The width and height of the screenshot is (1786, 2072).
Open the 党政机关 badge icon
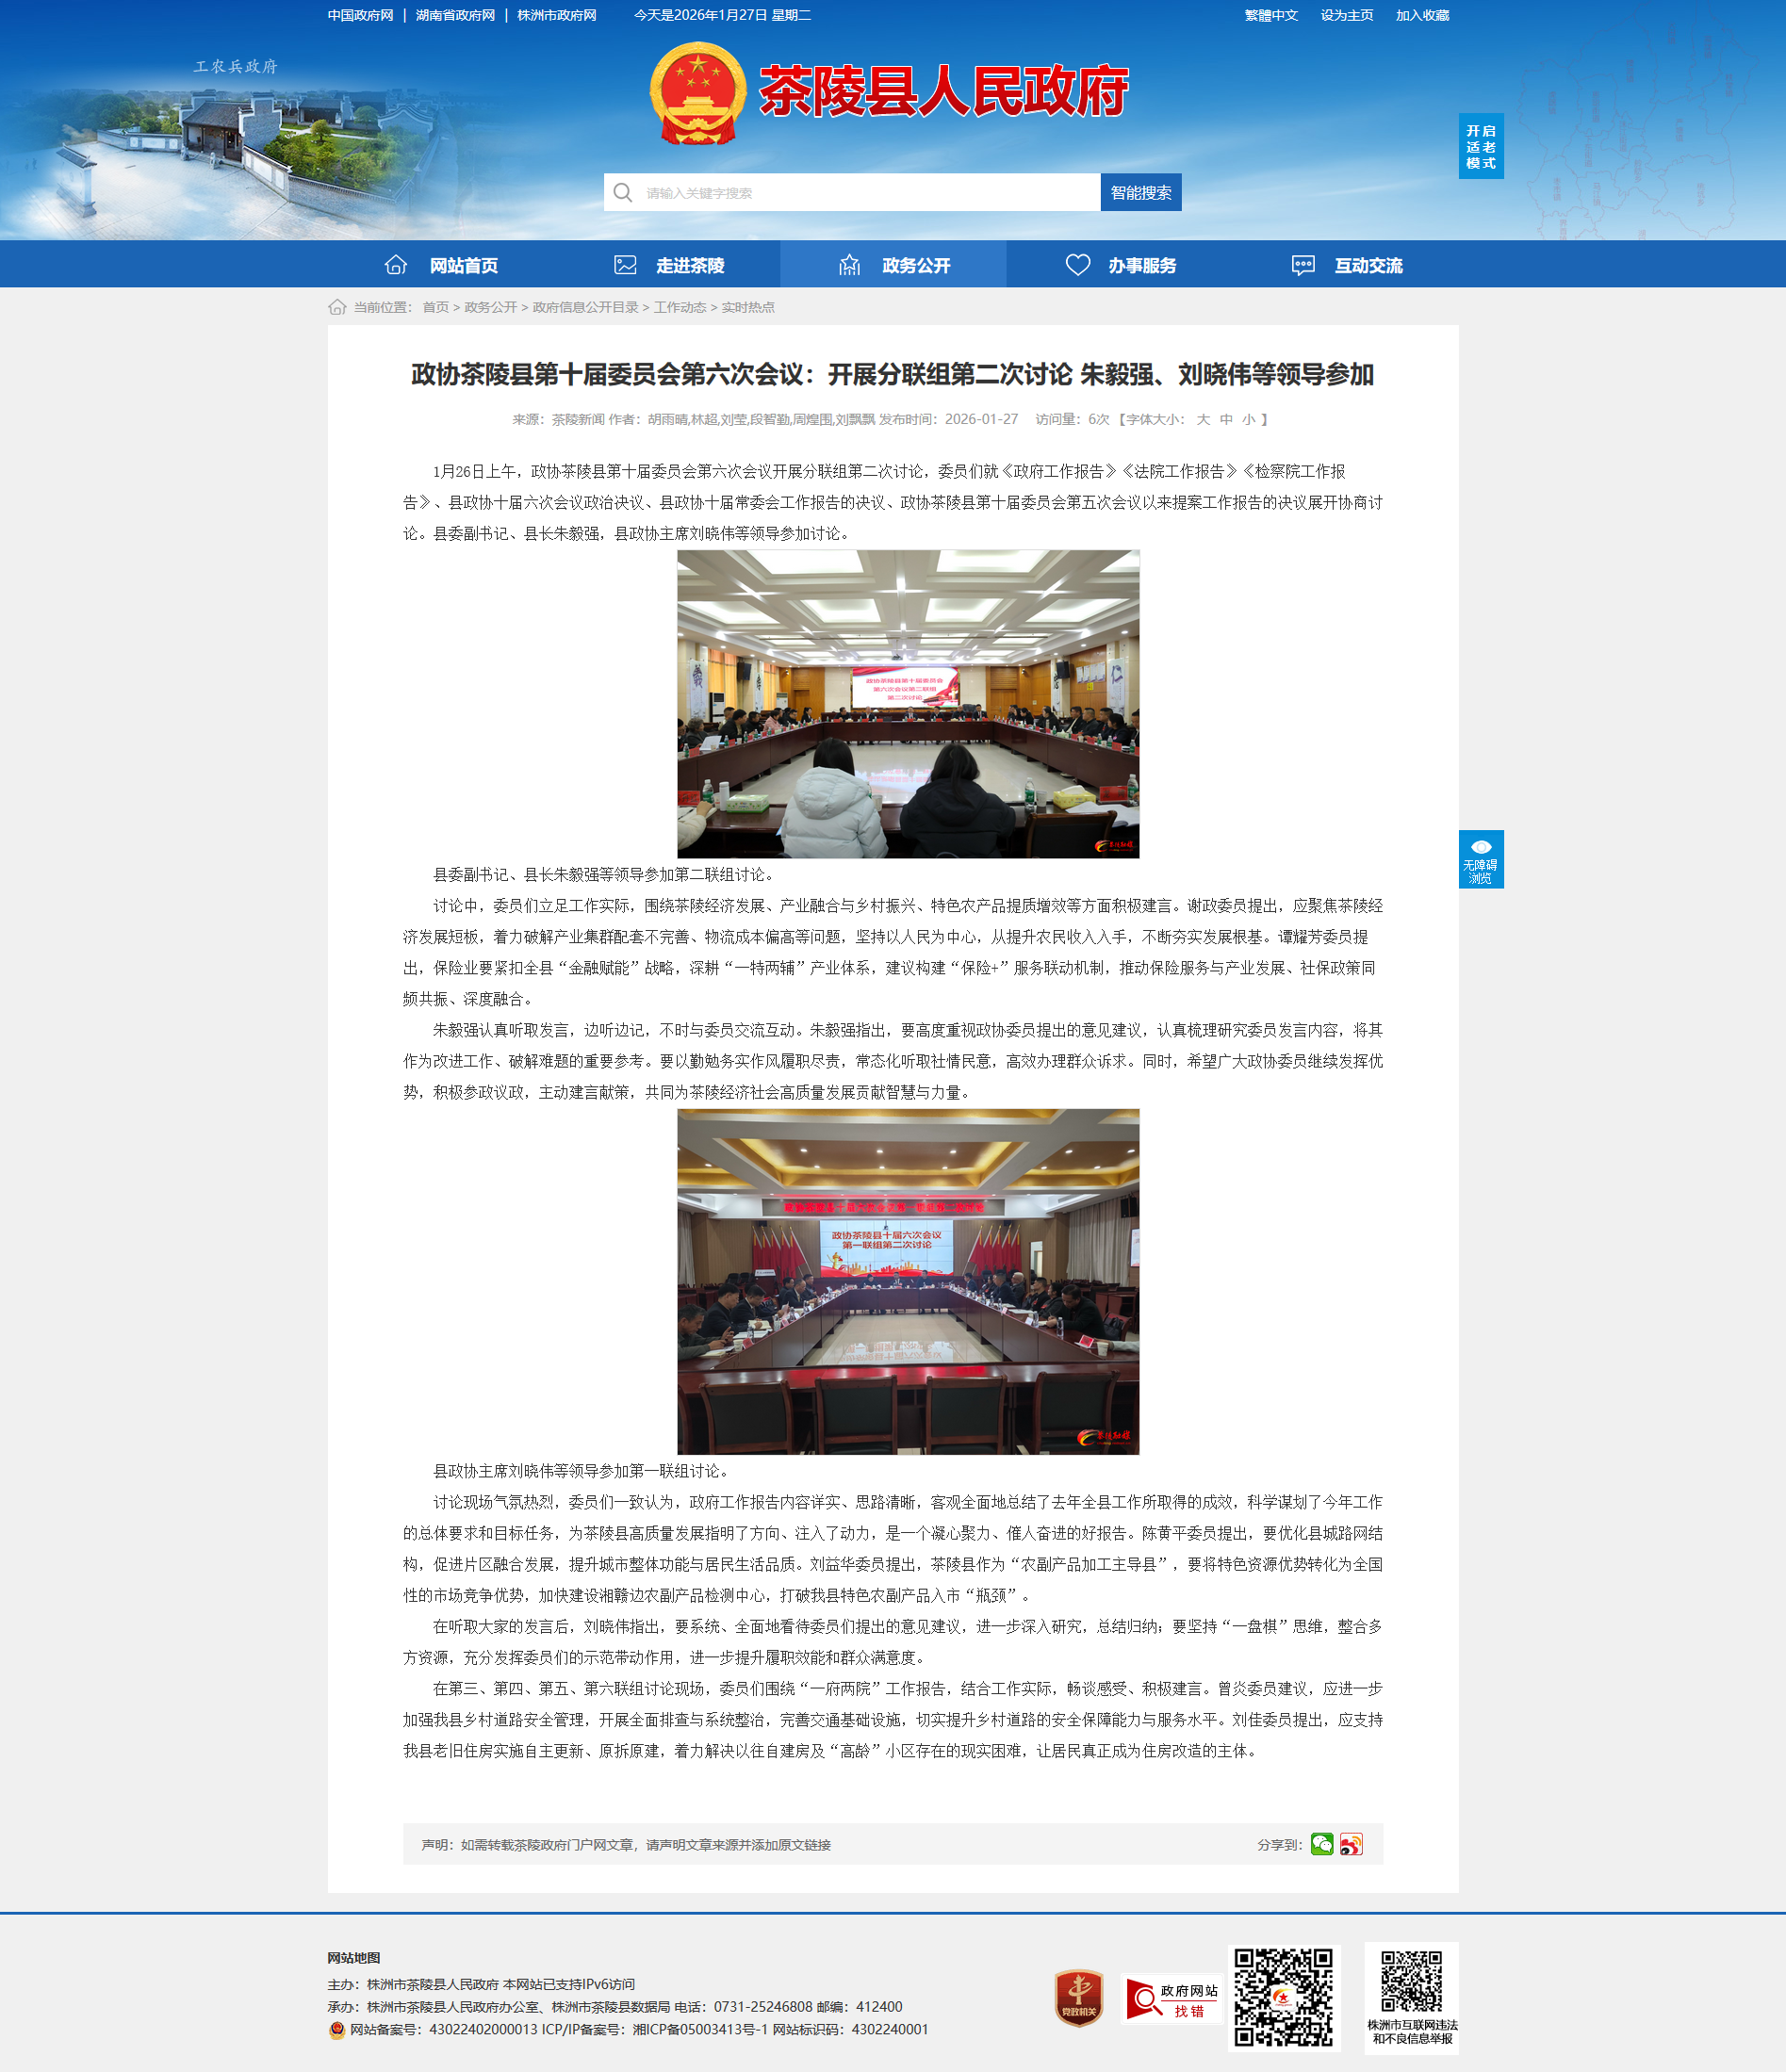[1078, 1998]
